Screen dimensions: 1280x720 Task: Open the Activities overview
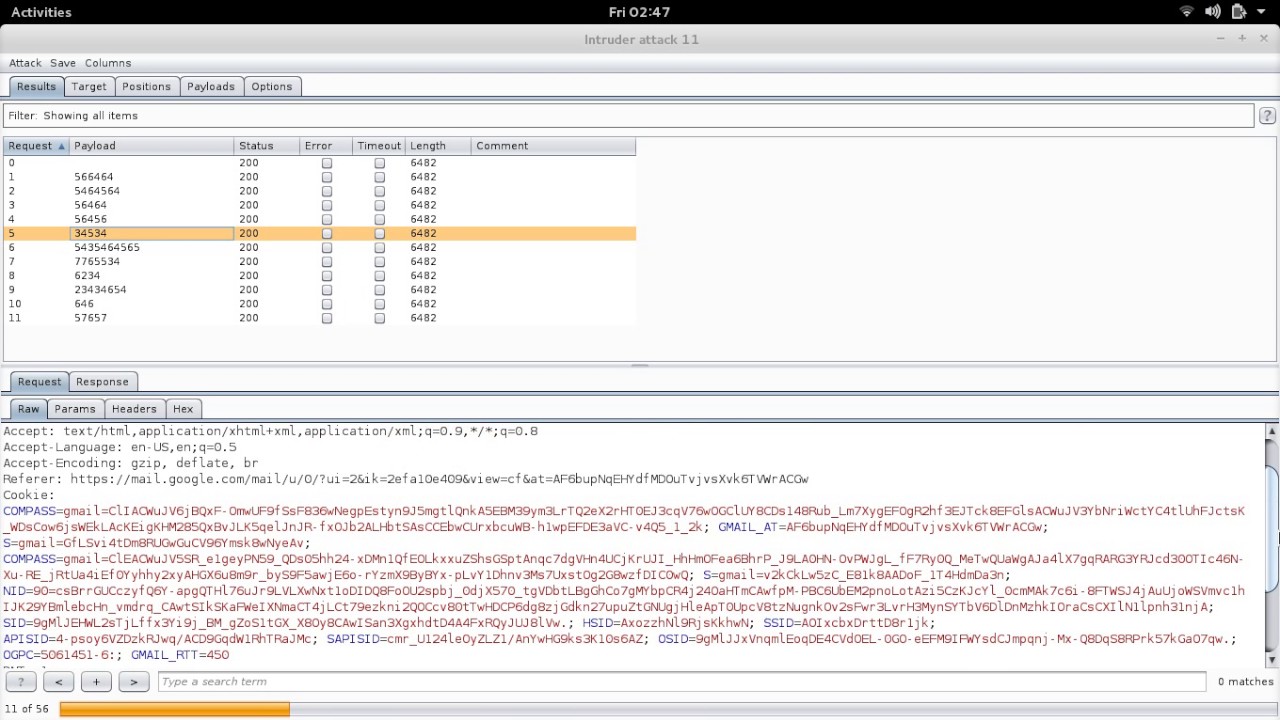[41, 12]
